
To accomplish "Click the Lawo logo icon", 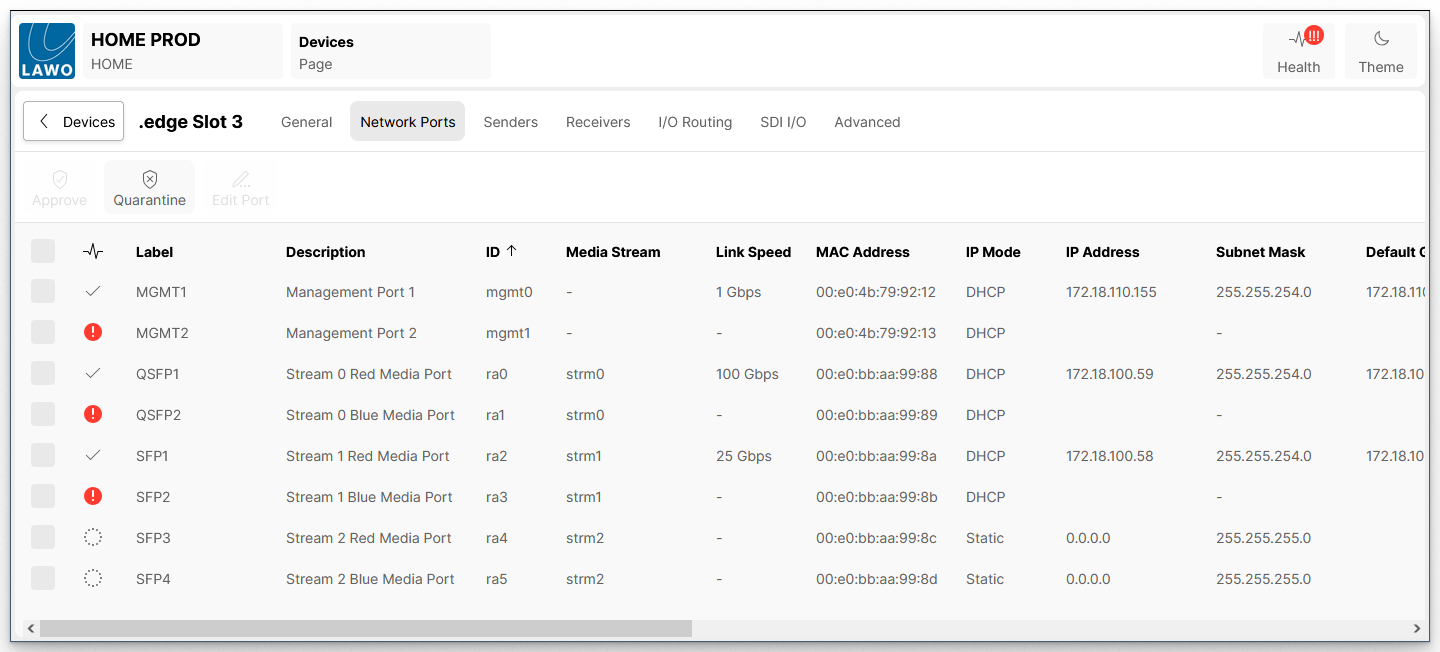I will pyautogui.click(x=47, y=51).
